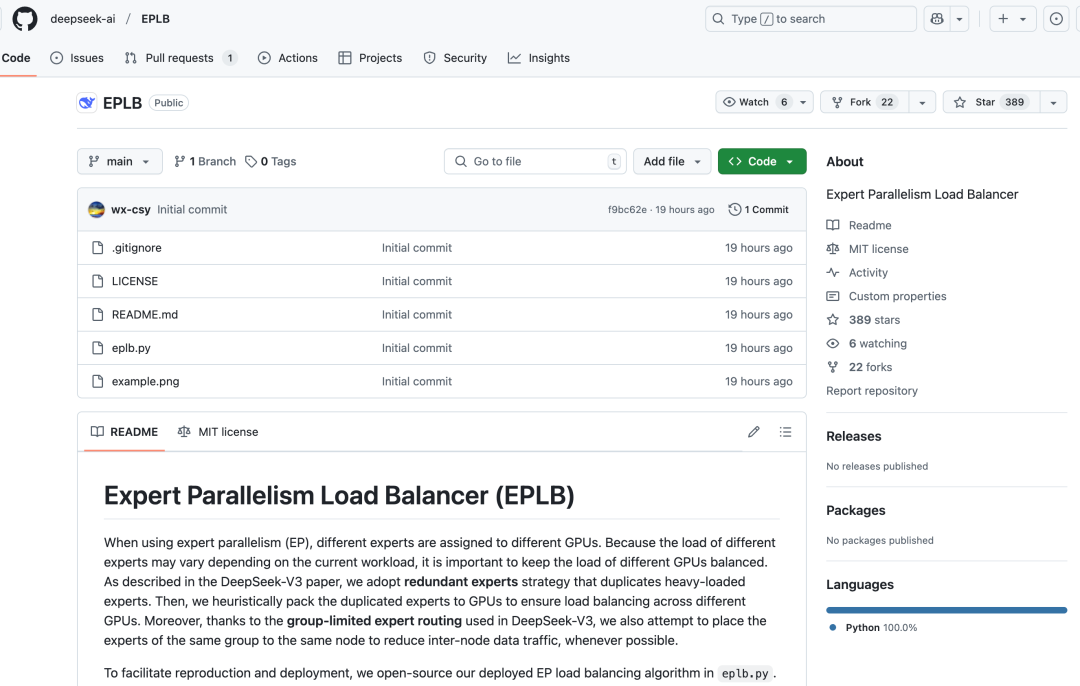The width and height of the screenshot is (1080, 686).
Task: Select the MIT license tab
Action: coord(218,432)
